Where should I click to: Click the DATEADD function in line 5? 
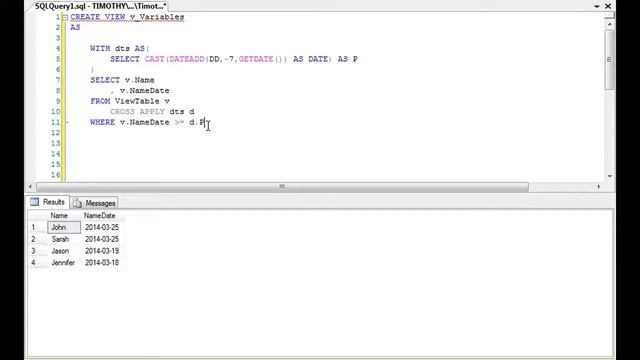(187, 59)
